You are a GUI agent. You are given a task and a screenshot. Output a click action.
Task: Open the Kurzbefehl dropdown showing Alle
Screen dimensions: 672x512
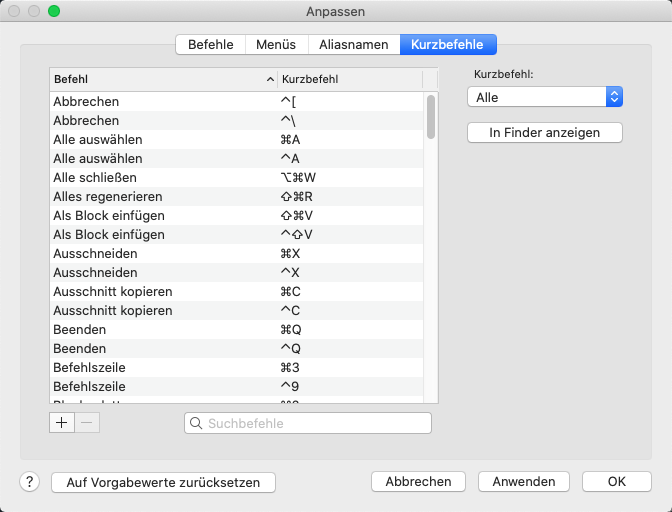tap(545, 97)
